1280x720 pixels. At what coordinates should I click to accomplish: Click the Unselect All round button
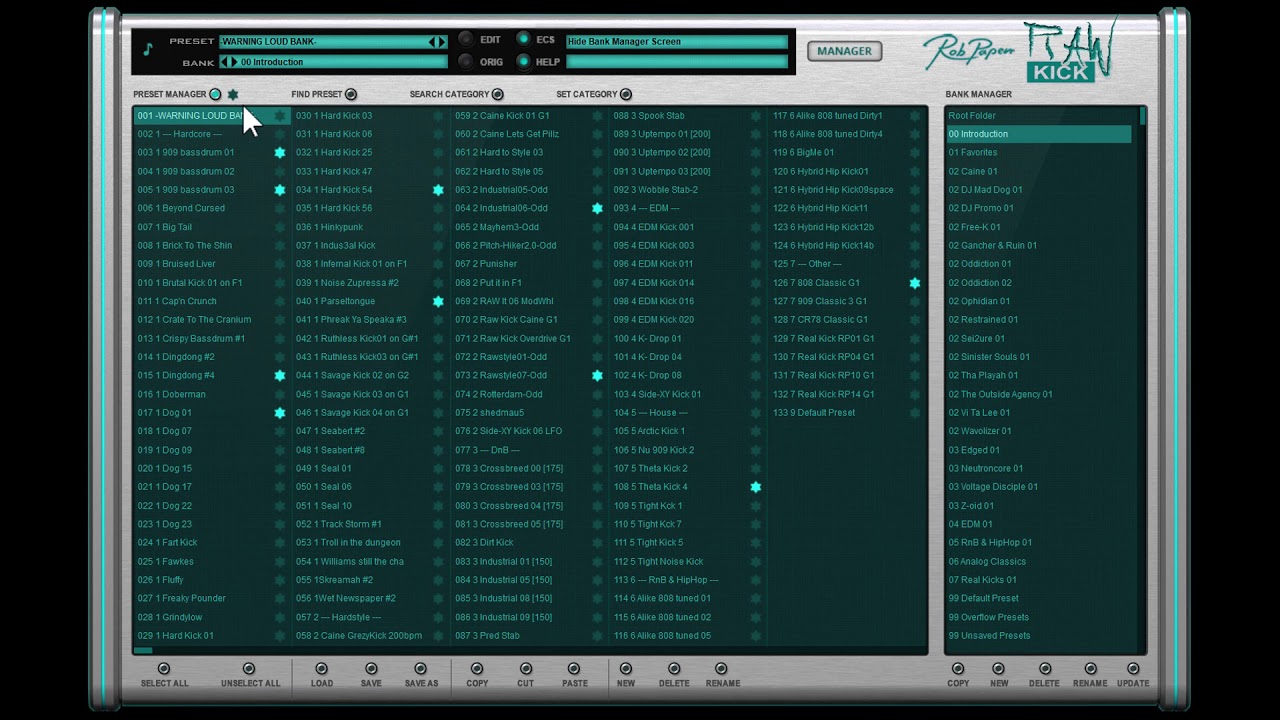click(x=249, y=669)
